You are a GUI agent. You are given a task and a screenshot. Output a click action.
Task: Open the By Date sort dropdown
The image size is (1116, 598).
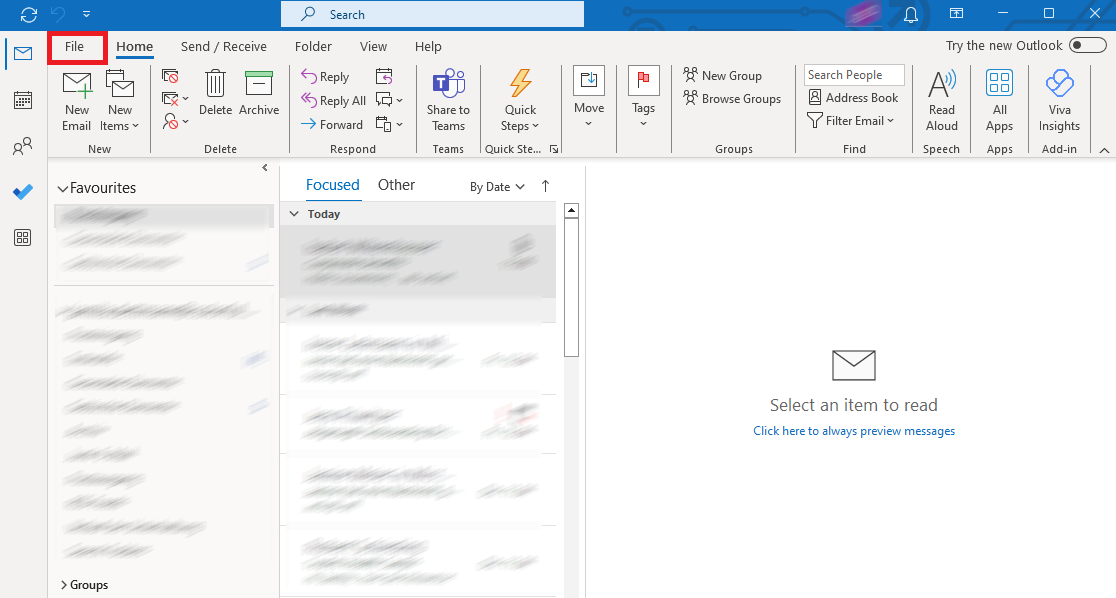point(496,186)
